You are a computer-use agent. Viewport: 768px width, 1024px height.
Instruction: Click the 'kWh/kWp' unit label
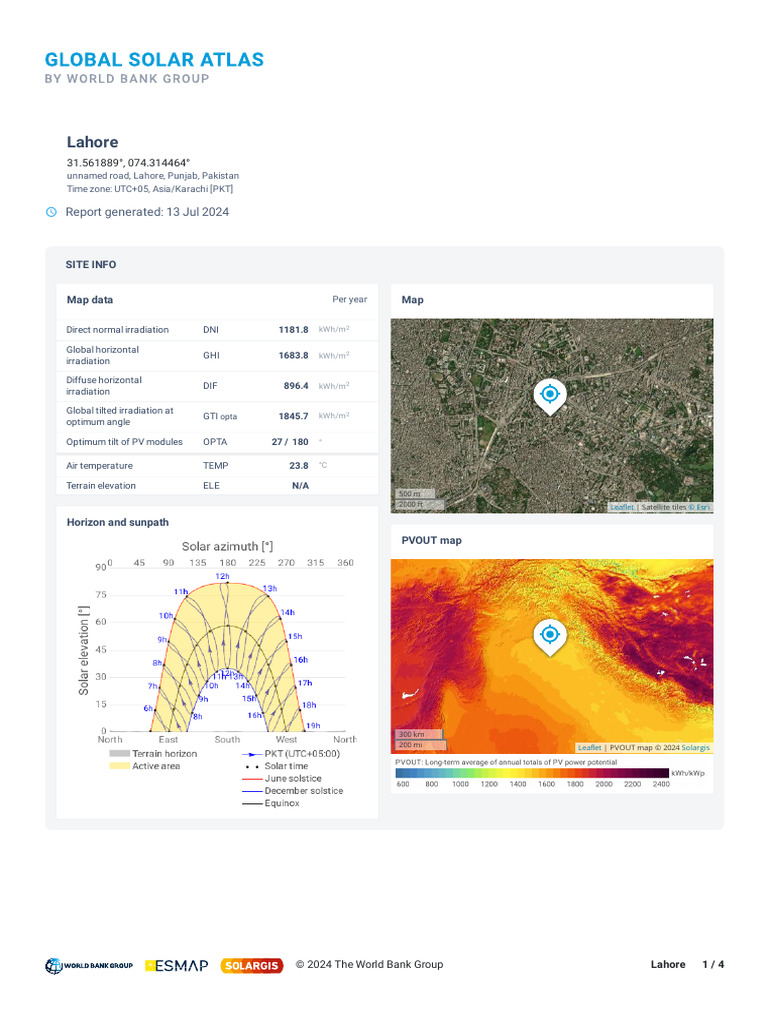(688, 773)
